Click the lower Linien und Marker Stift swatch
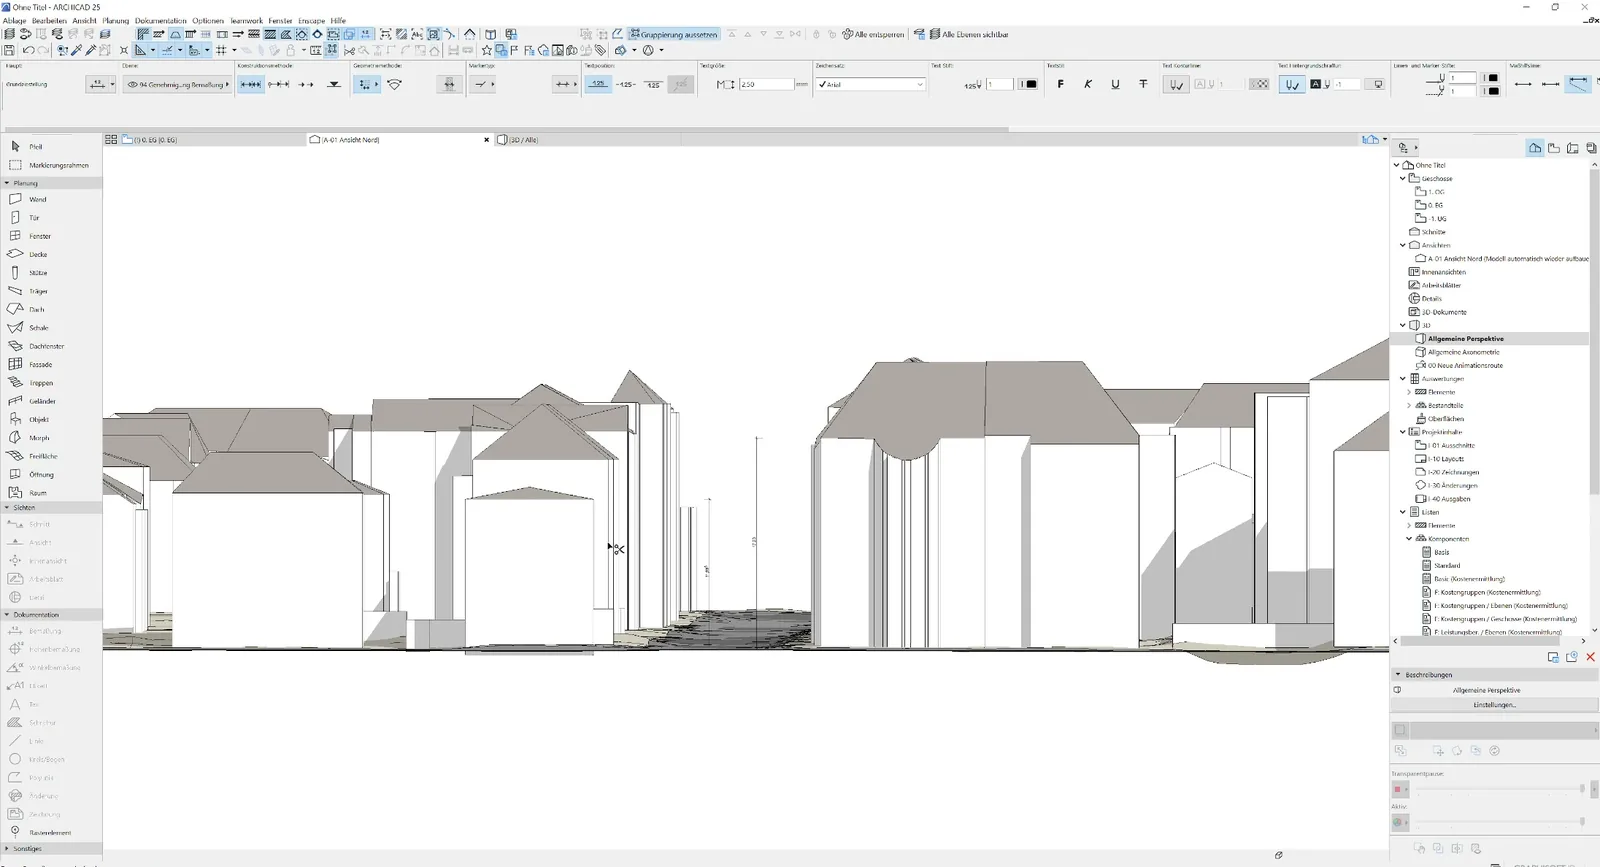The width and height of the screenshot is (1600, 867). [x=1492, y=91]
